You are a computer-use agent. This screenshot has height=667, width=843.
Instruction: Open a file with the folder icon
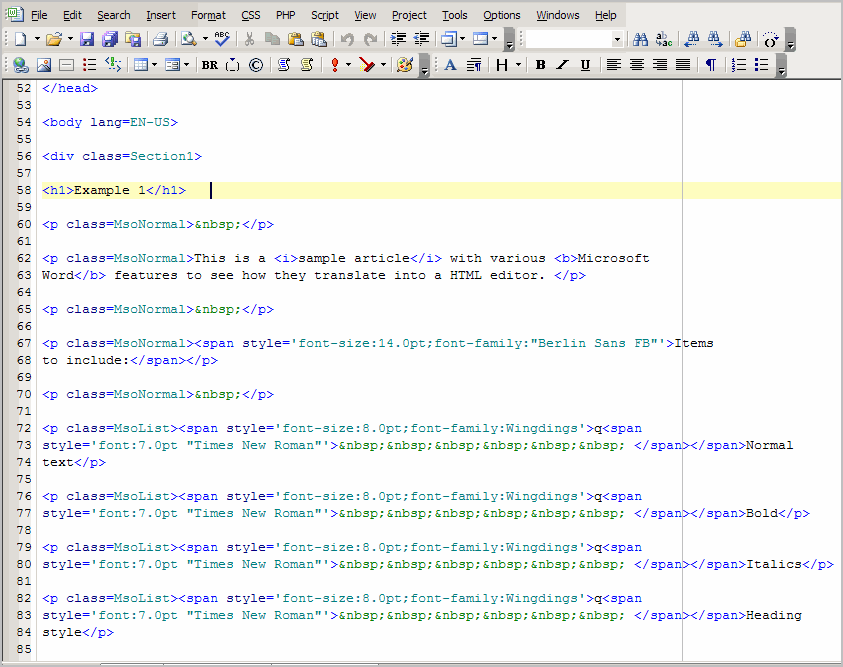tap(53, 39)
